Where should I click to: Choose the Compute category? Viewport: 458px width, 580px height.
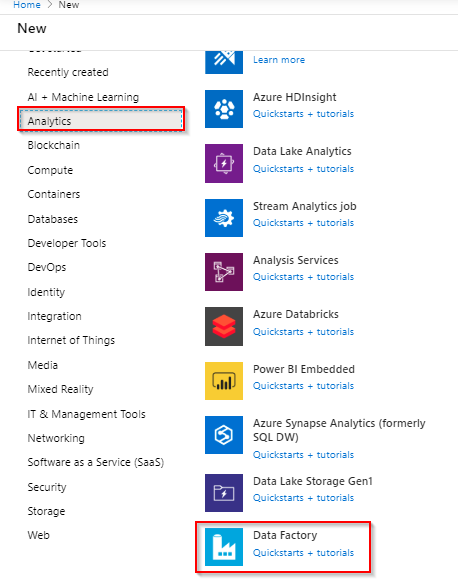pos(50,170)
